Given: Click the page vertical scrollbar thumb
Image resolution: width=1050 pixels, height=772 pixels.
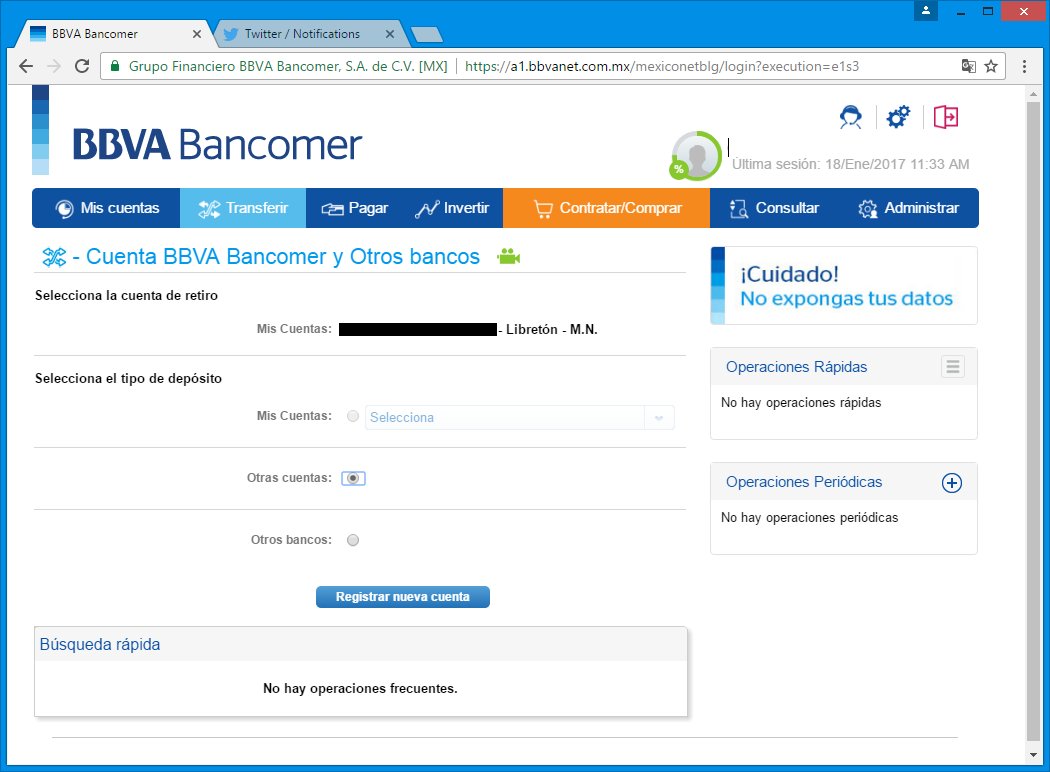Looking at the screenshot, I should click(1033, 422).
